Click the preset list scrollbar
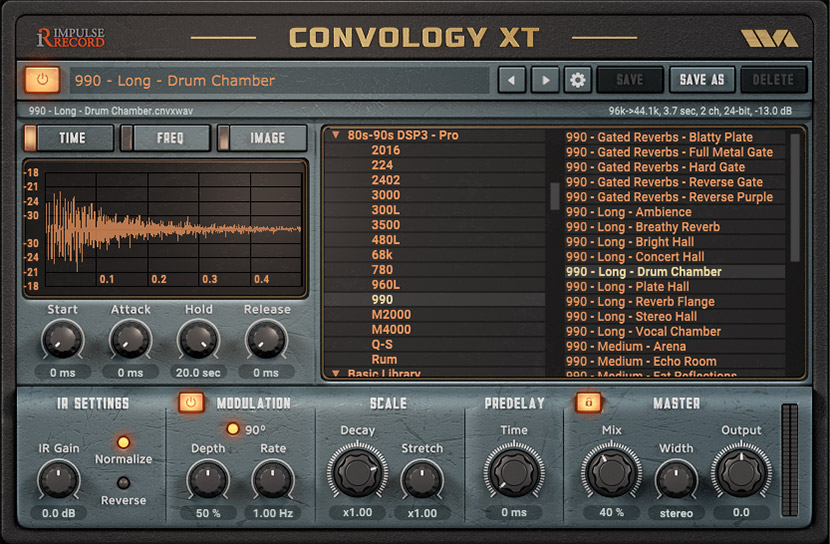Viewport: 830px width, 544px height. (795, 197)
